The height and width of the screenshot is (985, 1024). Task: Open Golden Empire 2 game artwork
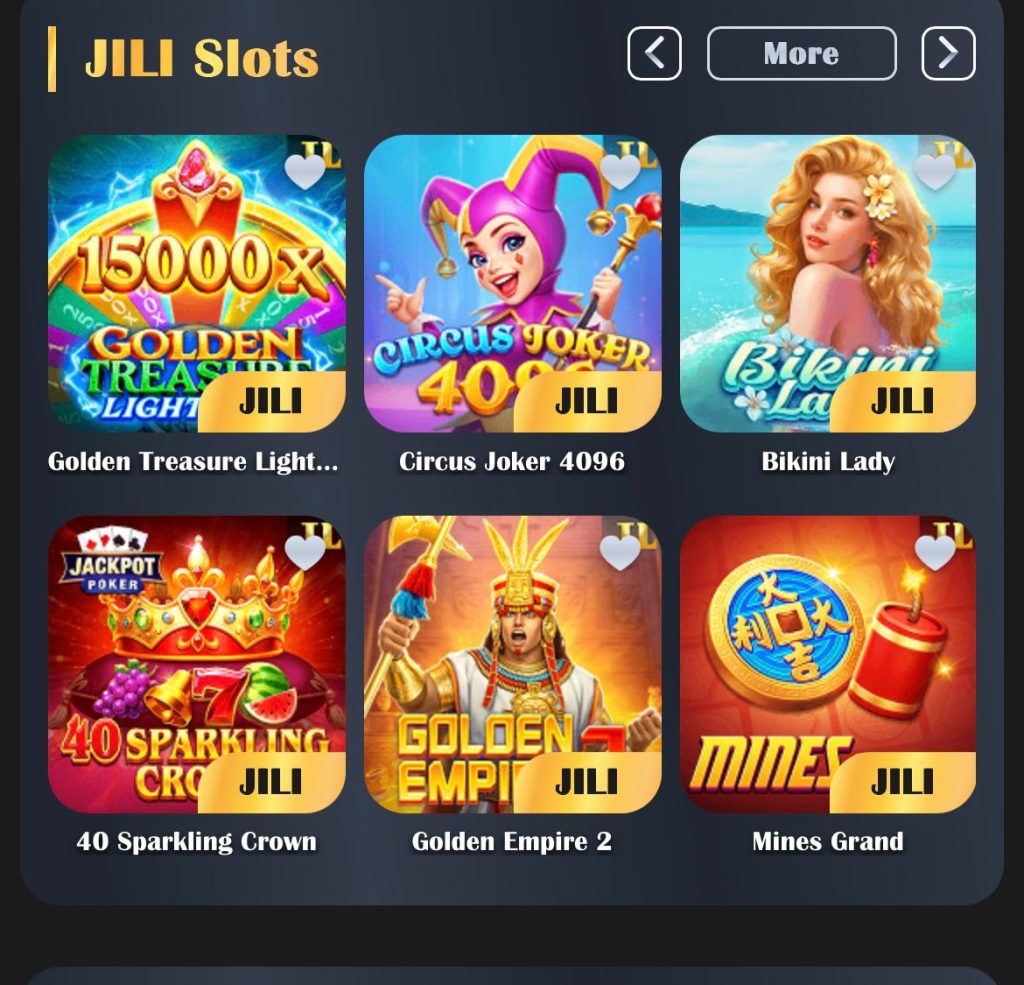tap(513, 664)
